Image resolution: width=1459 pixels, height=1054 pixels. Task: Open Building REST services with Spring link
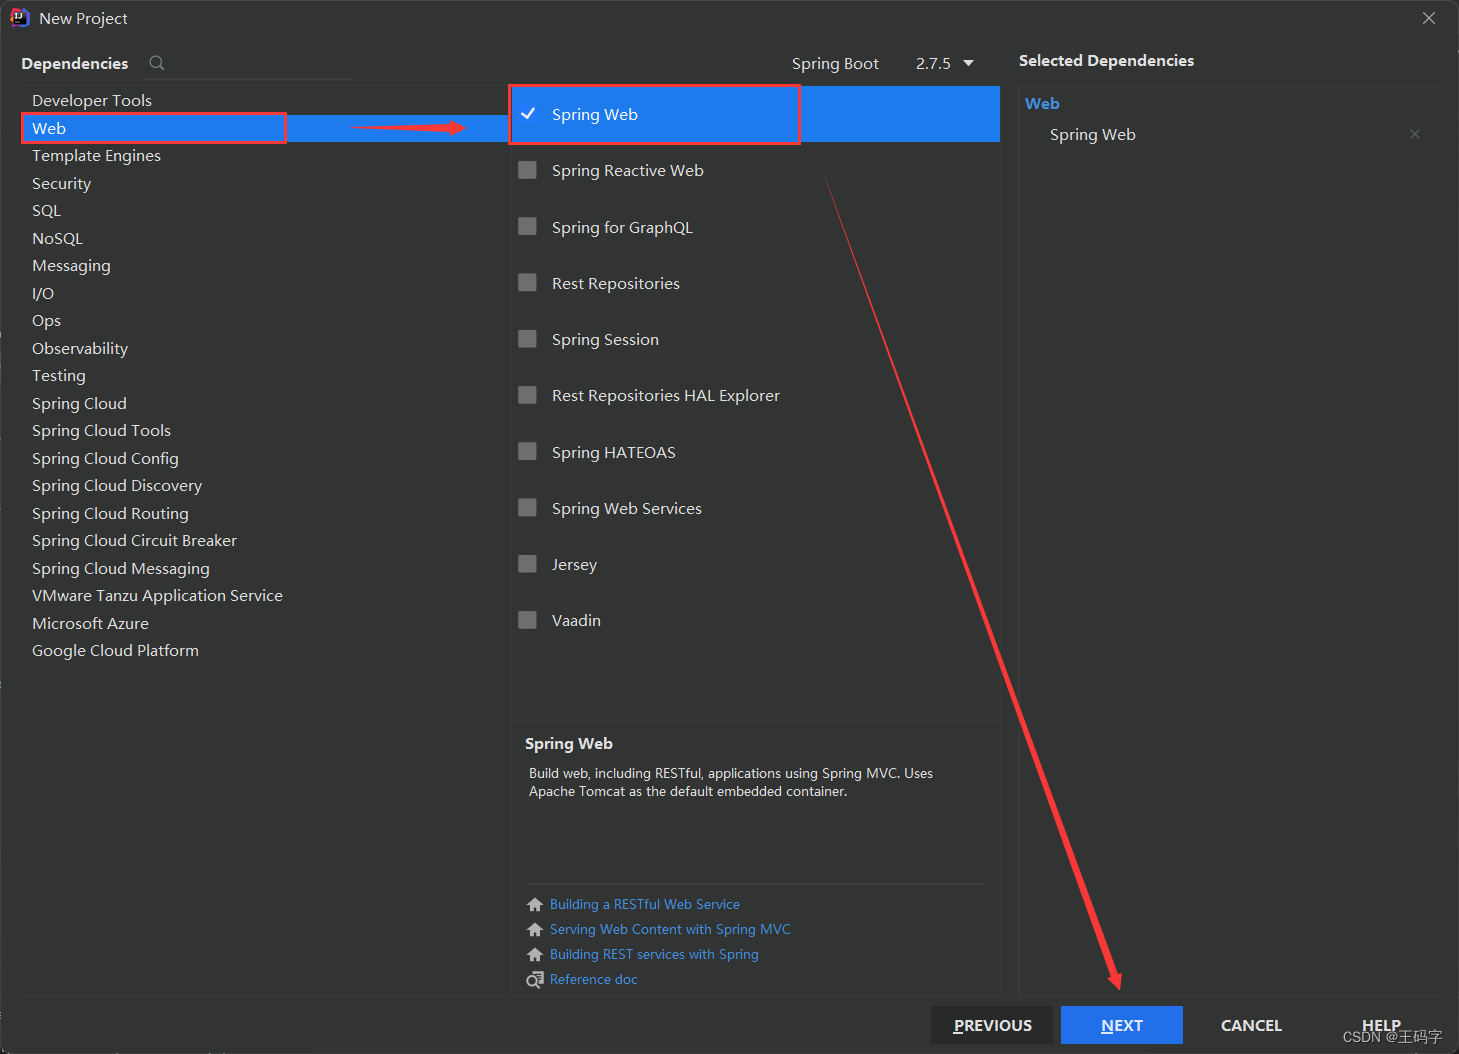pos(654,954)
